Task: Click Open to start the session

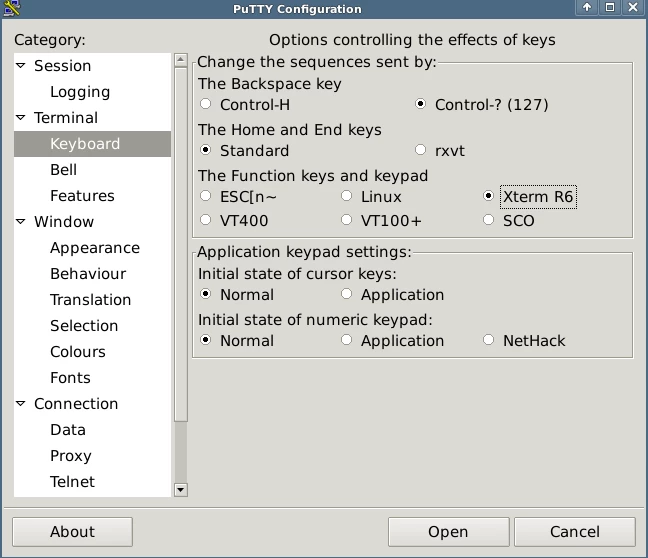Action: [x=448, y=532]
